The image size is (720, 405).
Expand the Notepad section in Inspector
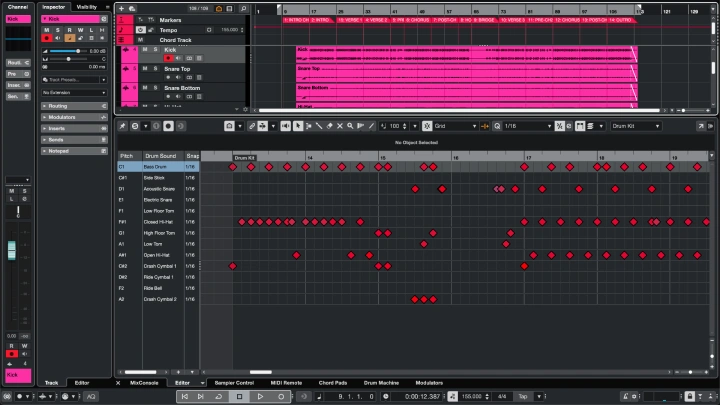pyautogui.click(x=74, y=151)
